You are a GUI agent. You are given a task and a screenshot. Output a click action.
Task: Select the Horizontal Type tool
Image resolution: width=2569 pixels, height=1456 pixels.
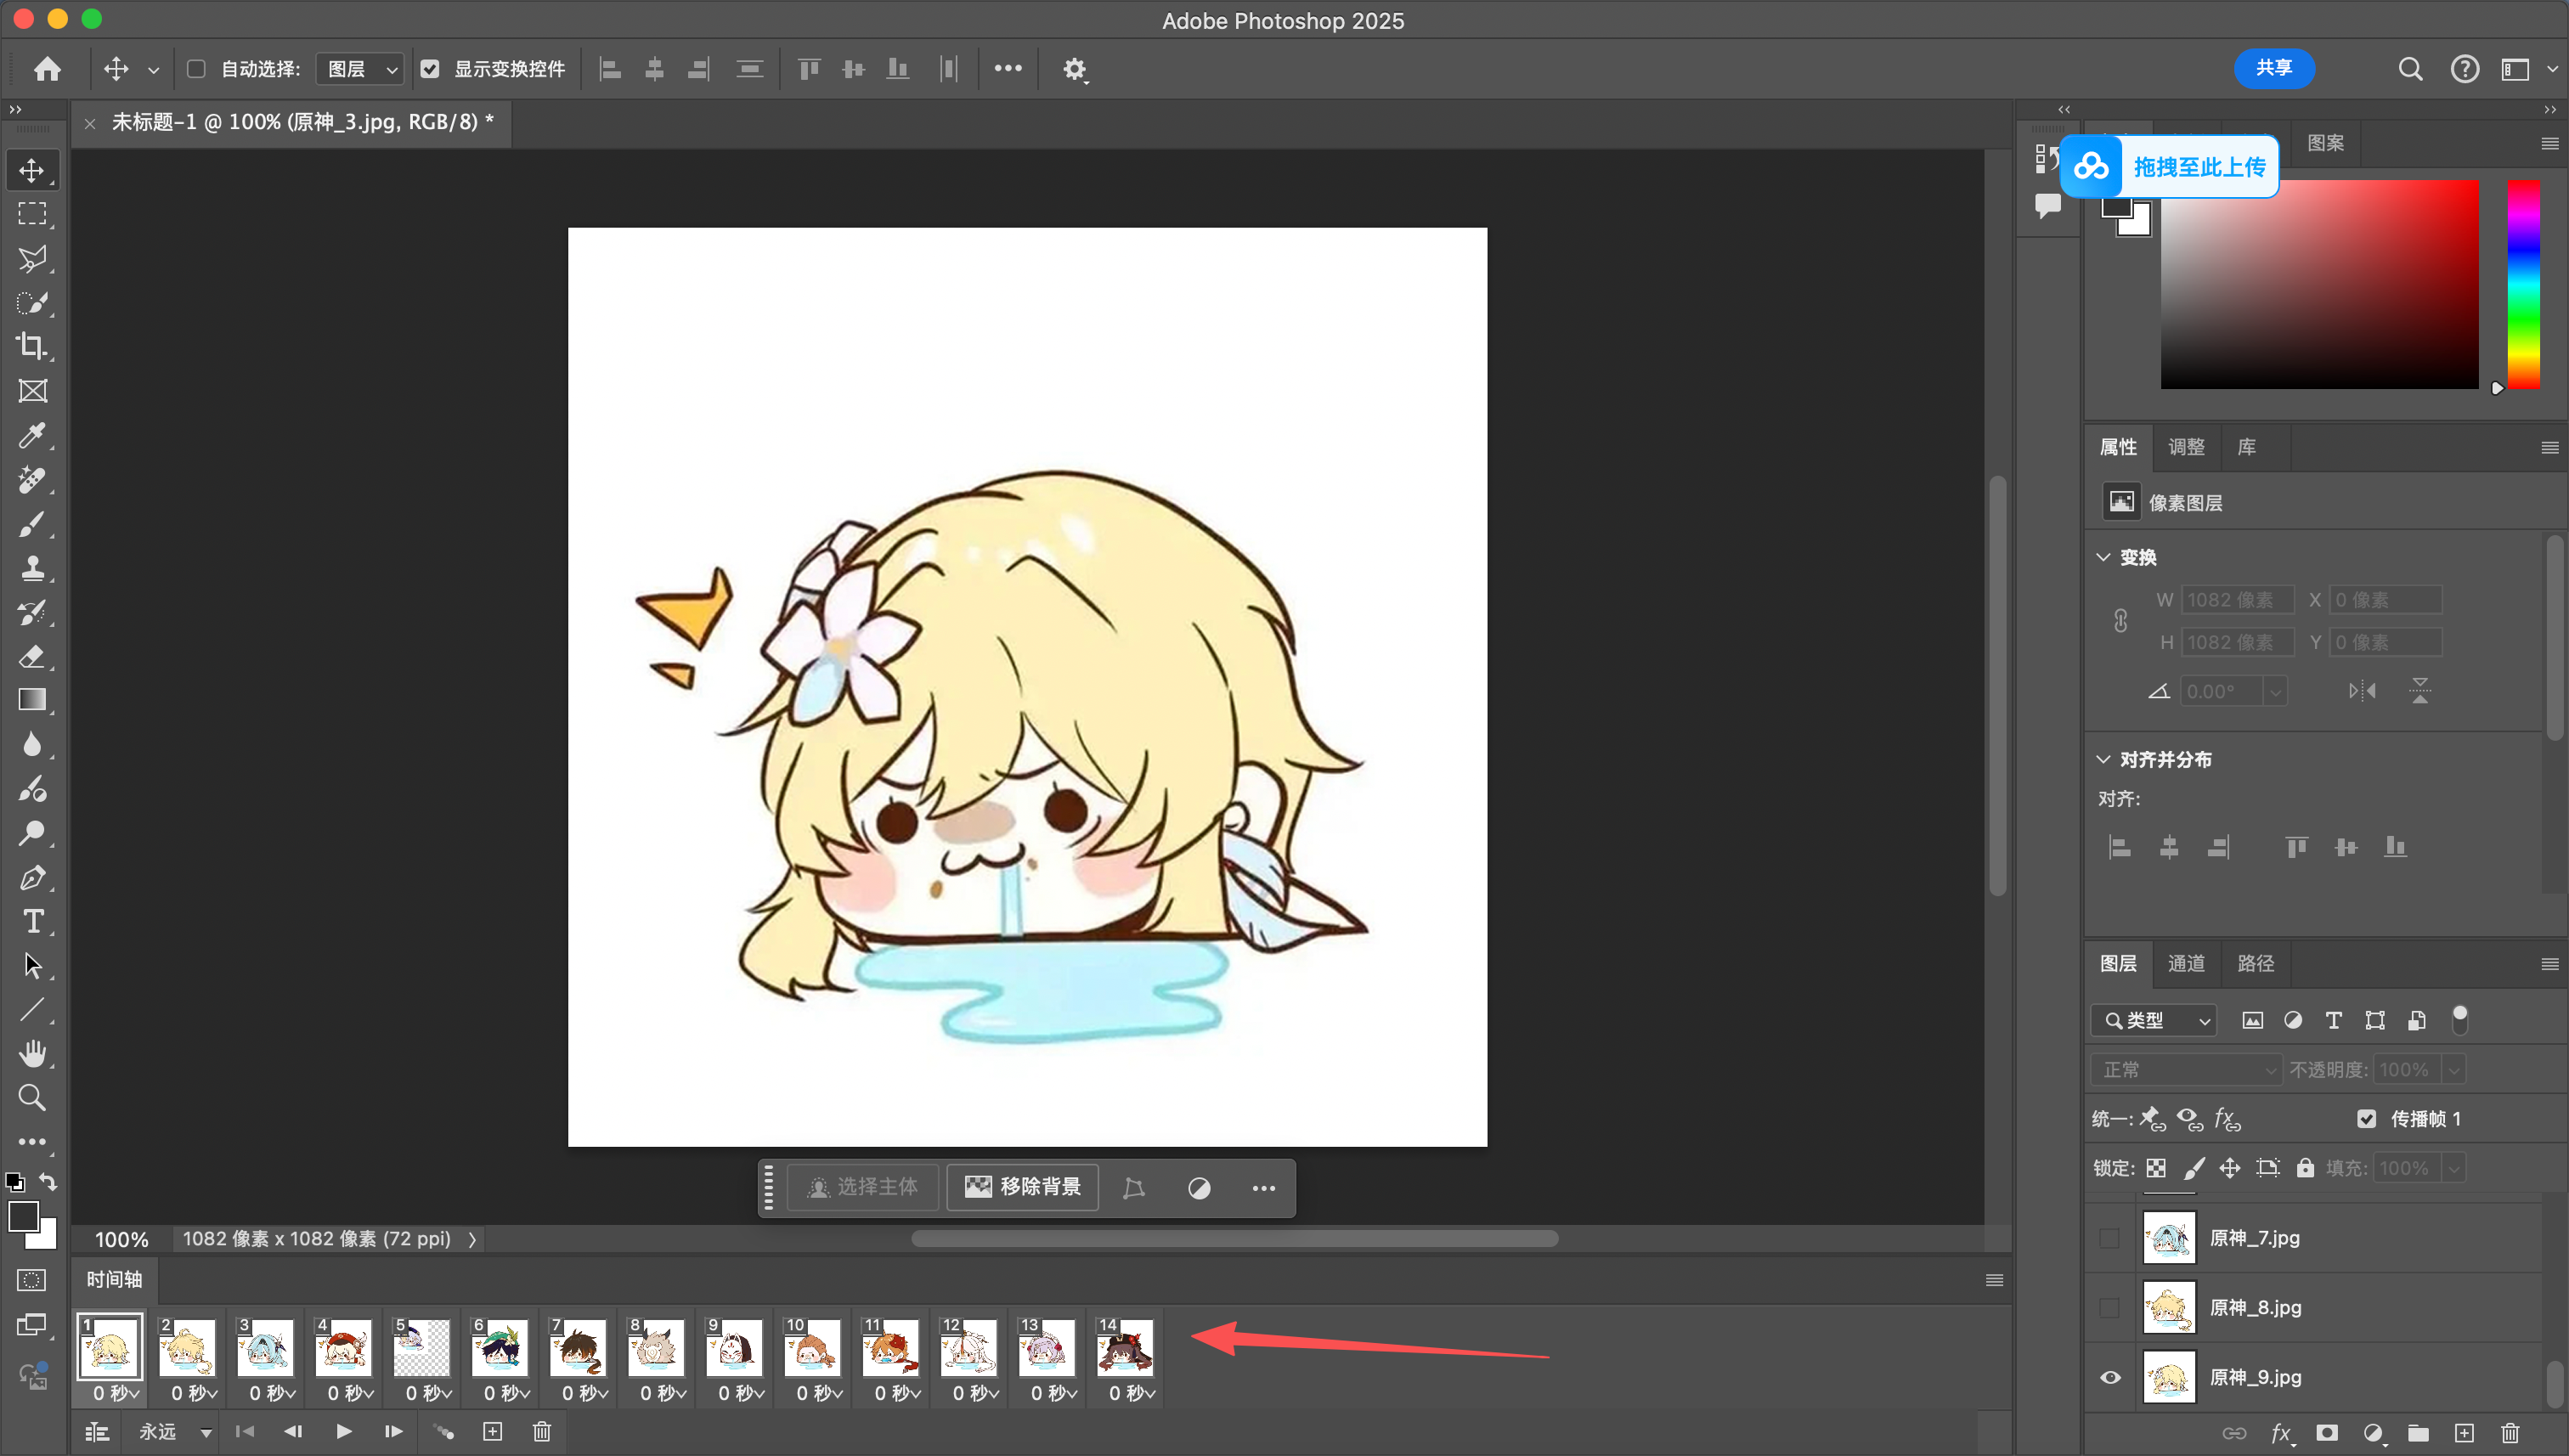pos(32,921)
